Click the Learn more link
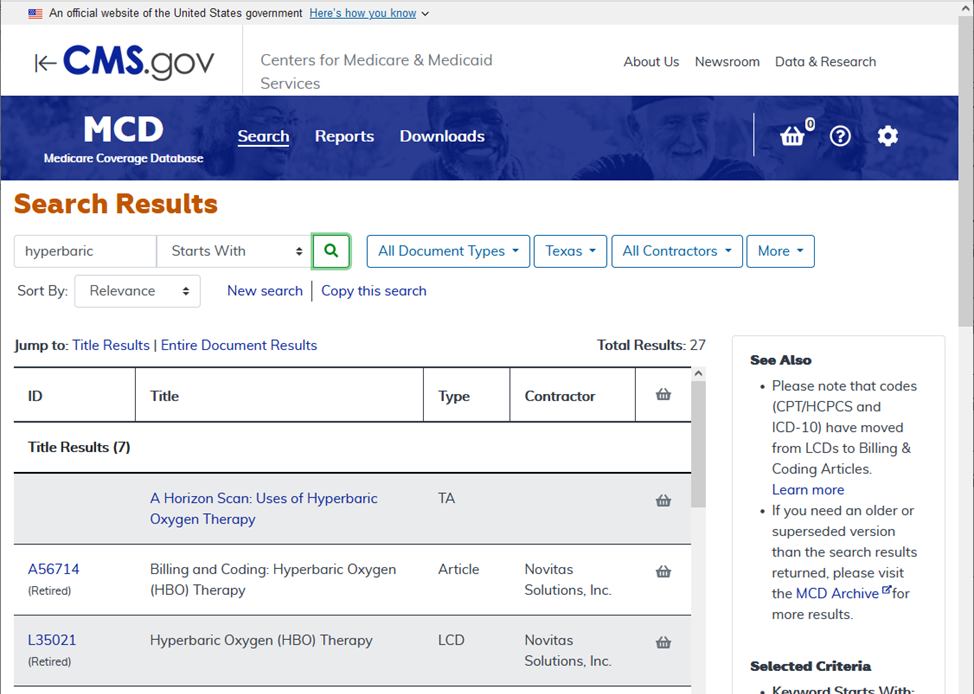This screenshot has width=974, height=694. click(x=808, y=490)
